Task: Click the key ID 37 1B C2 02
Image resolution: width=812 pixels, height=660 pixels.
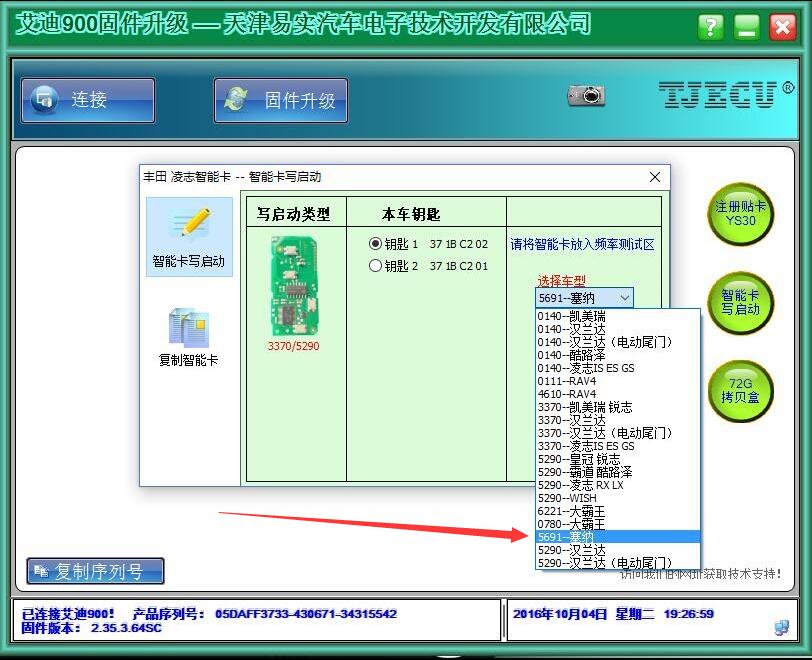Action: point(458,244)
